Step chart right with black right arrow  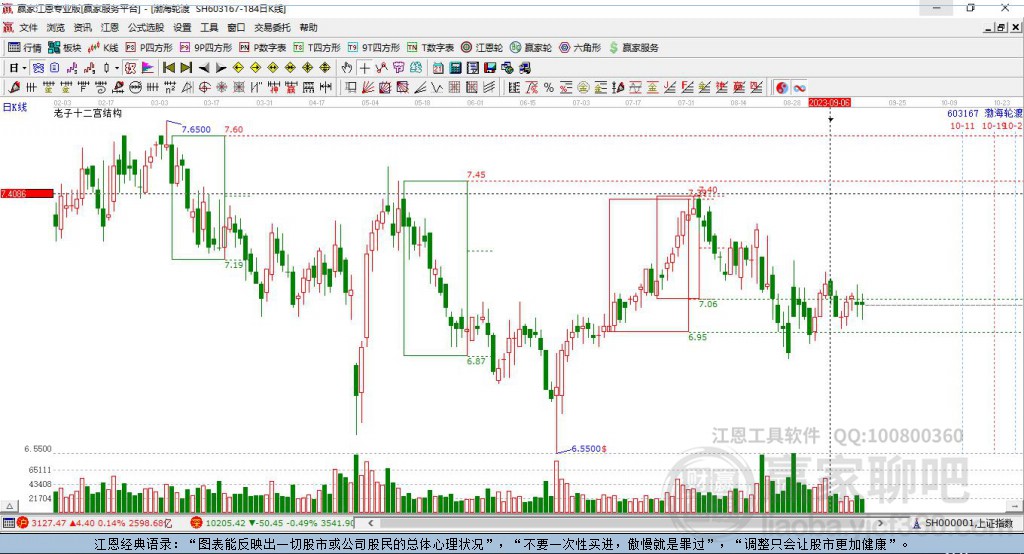(221, 68)
